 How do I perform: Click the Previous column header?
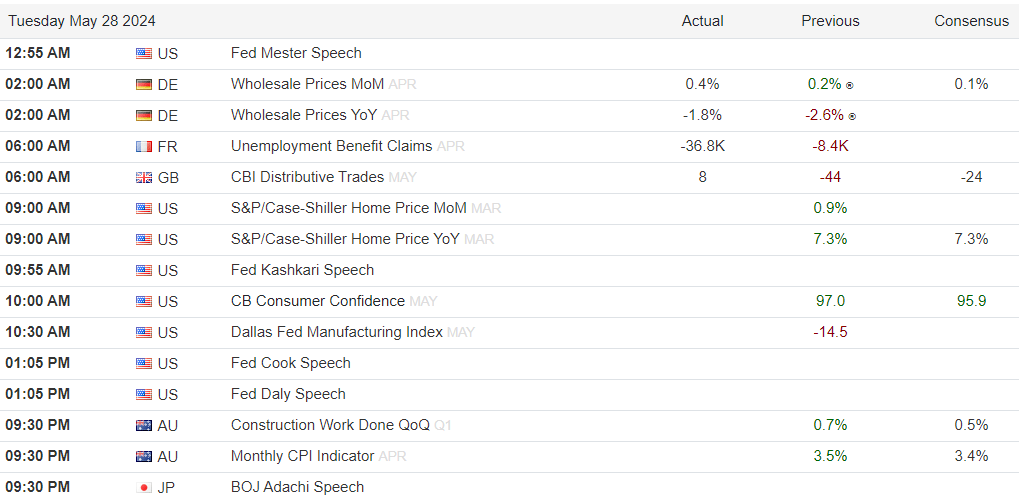tap(830, 21)
